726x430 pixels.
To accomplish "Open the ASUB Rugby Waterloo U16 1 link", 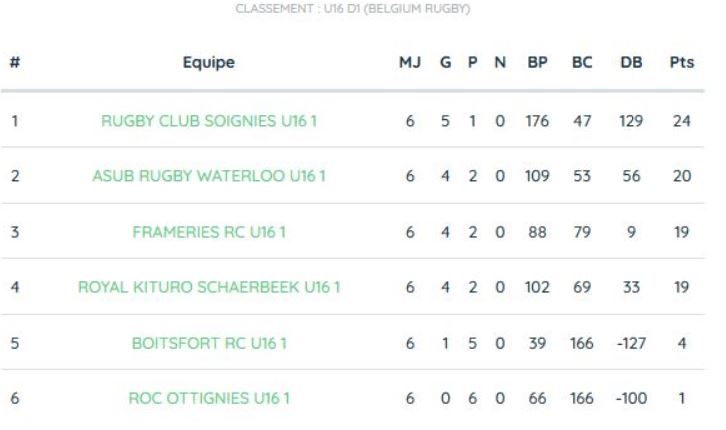I will (x=209, y=176).
